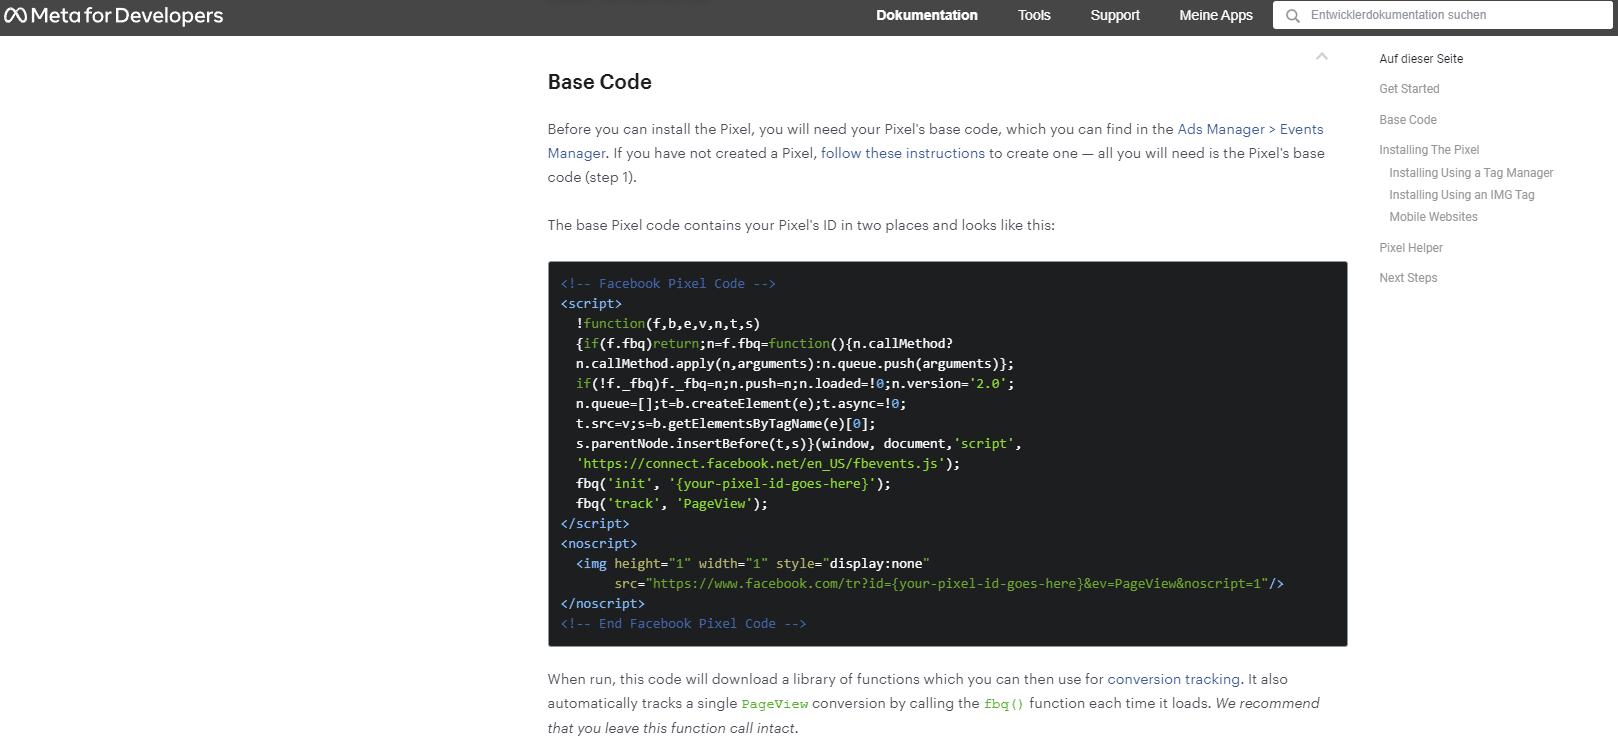Open the conversion tracking link
The image size is (1618, 738).
click(x=1172, y=680)
